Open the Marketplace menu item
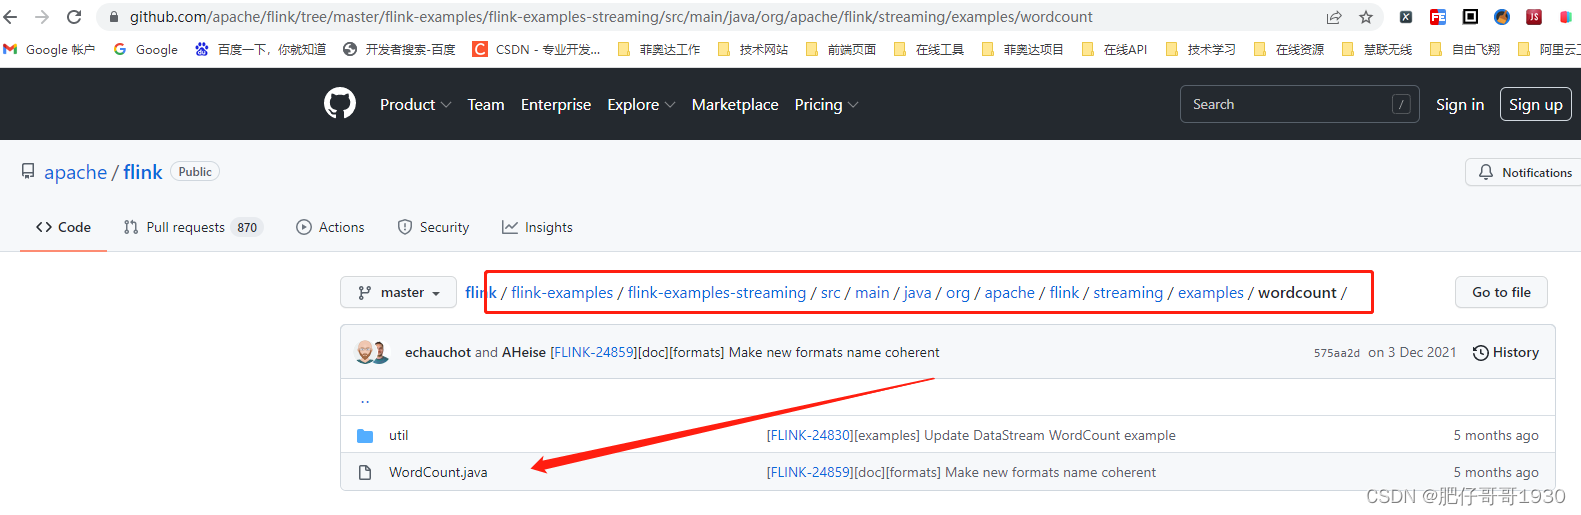The width and height of the screenshot is (1581, 515). coord(735,104)
